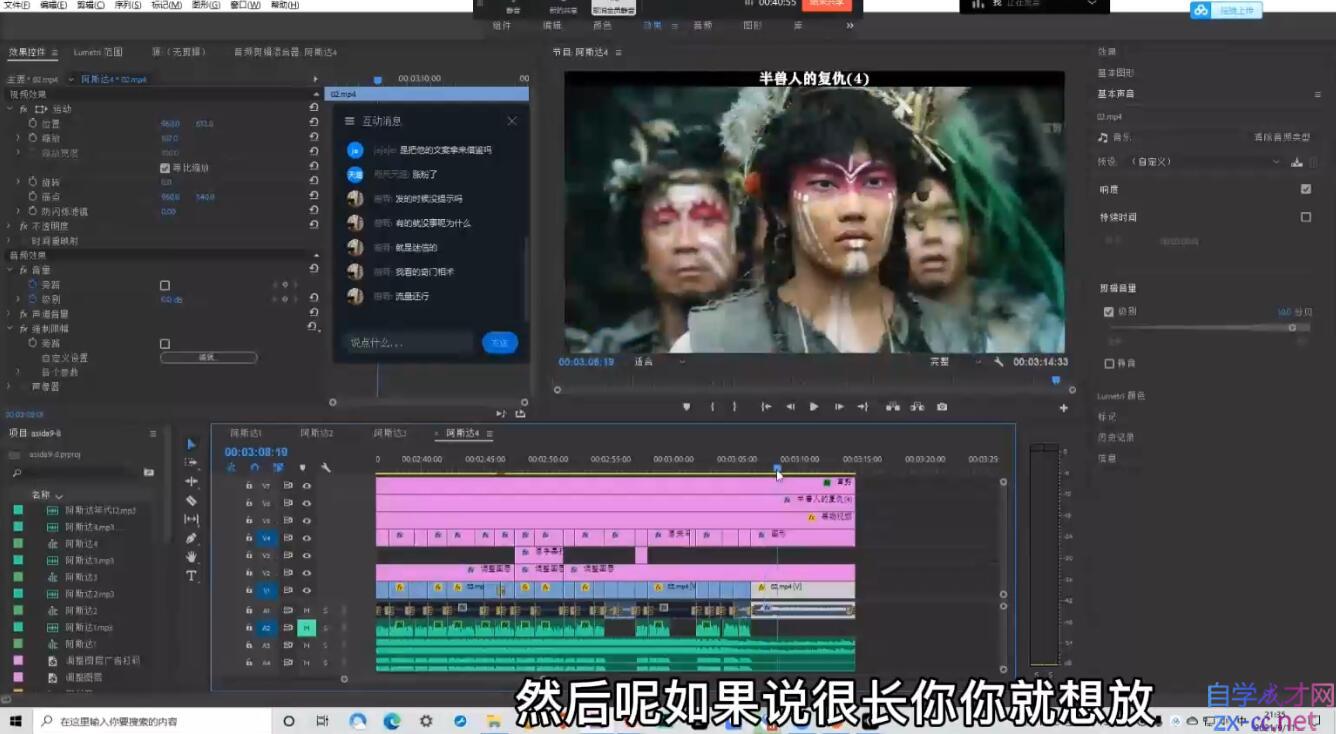Expand the Scale property
Image resolution: width=1336 pixels, height=734 pixels.
tap(18, 138)
